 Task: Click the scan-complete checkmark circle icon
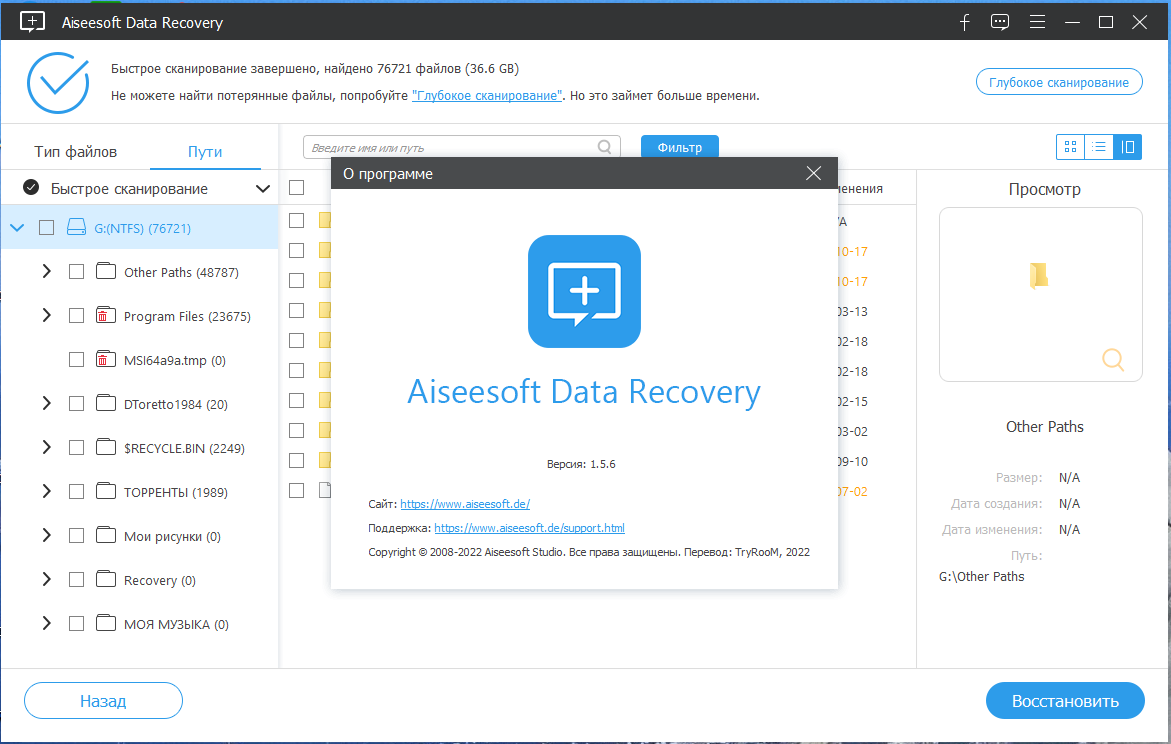[x=58, y=83]
